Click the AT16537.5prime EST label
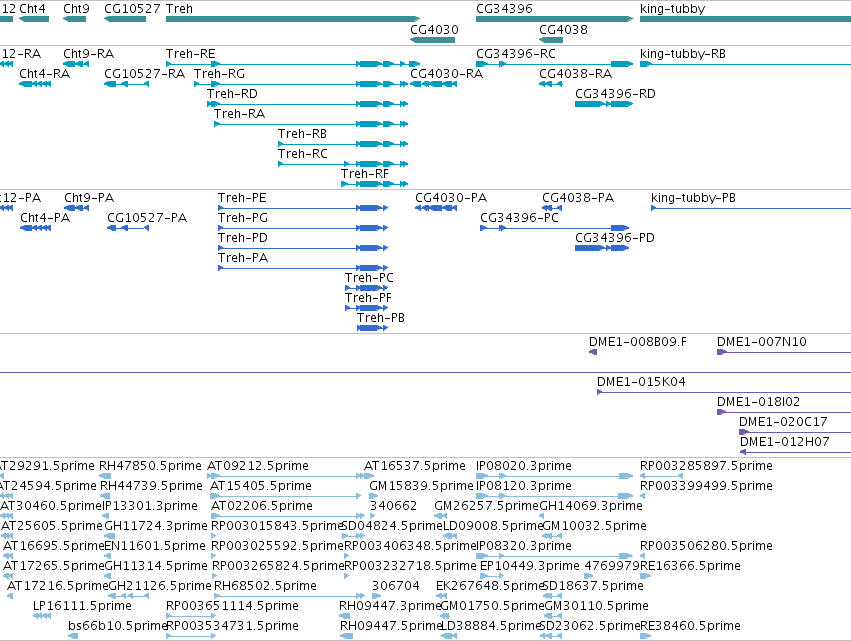This screenshot has height=641, width=851. coord(415,466)
